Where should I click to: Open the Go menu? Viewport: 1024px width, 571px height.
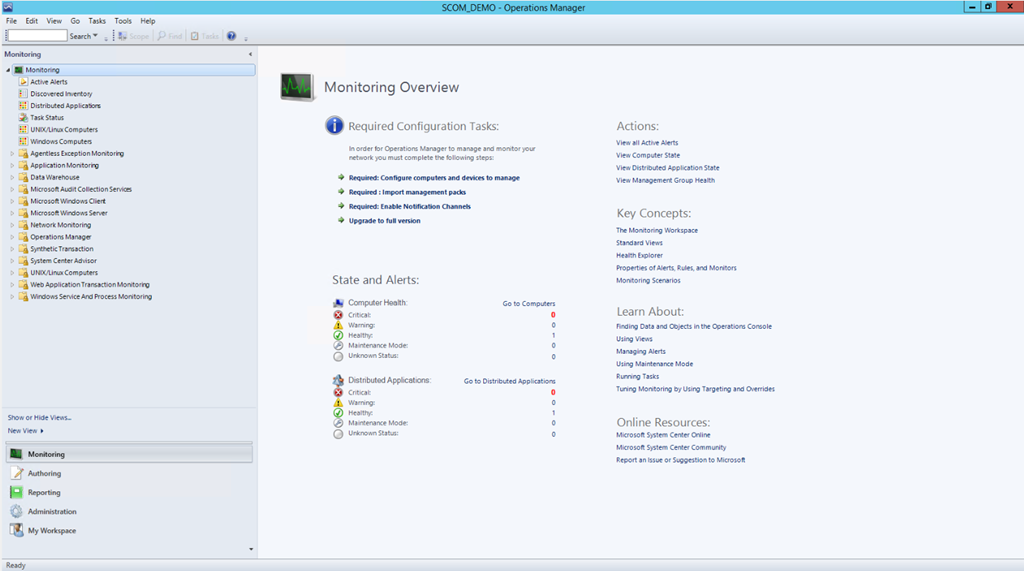coord(75,21)
